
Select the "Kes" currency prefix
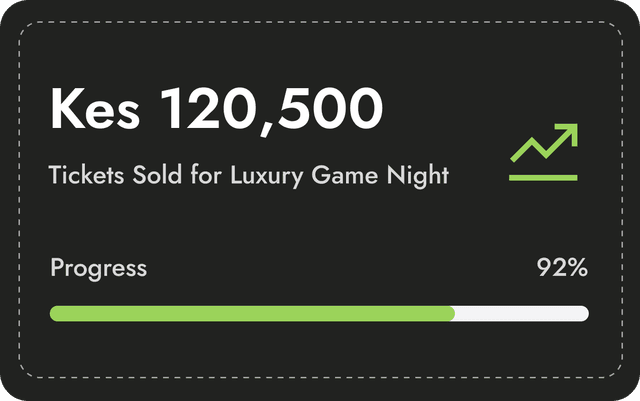click(x=95, y=109)
